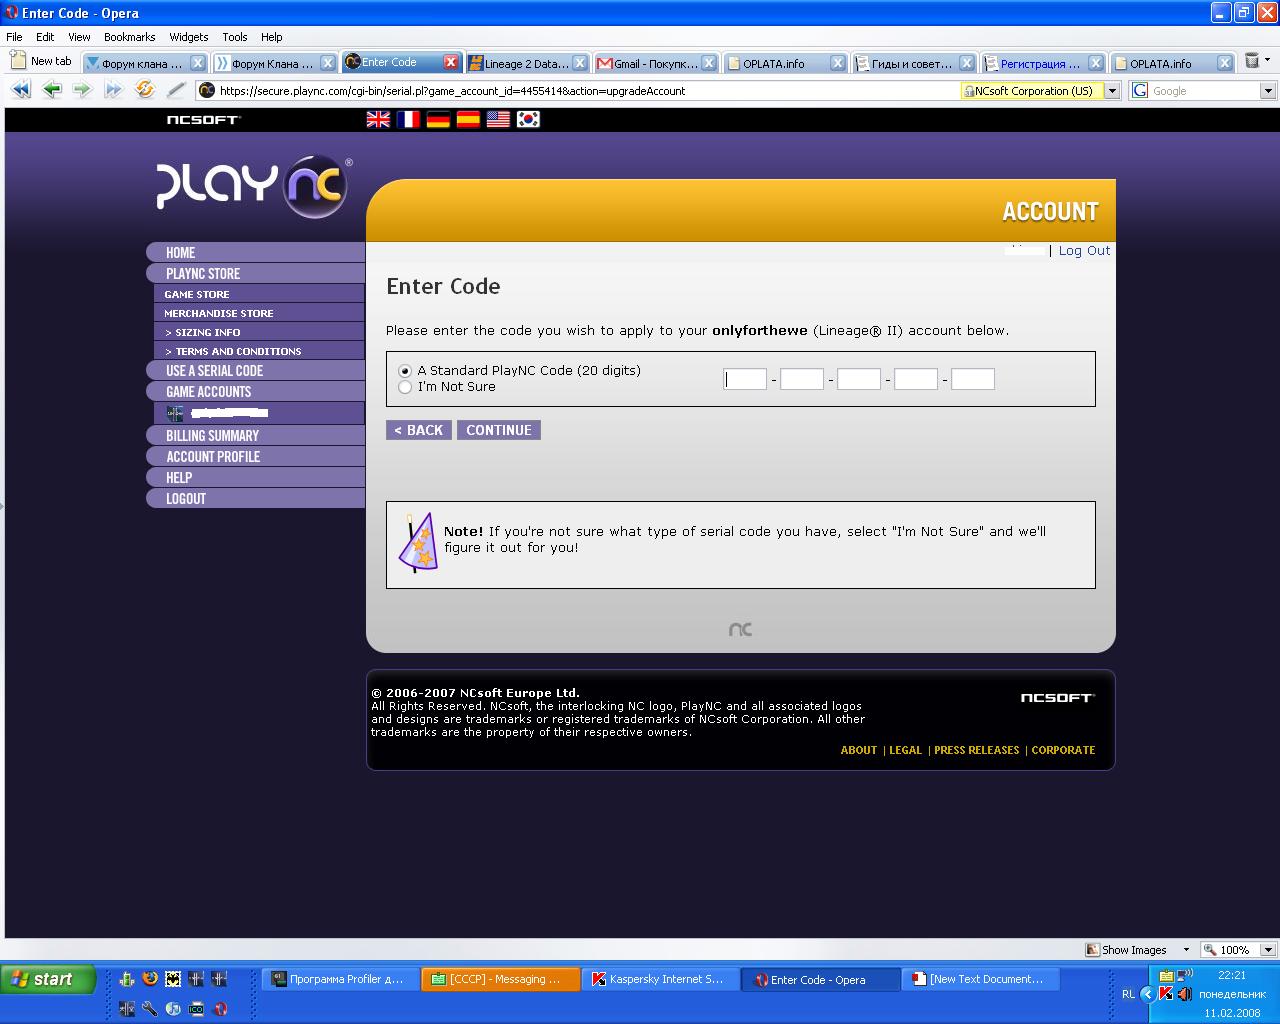
Task: Open the closed tabs dropdown arrow
Action: click(x=1268, y=61)
